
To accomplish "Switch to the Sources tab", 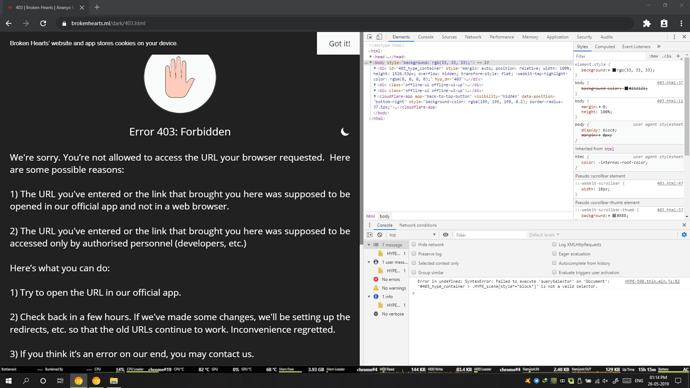I will point(449,37).
